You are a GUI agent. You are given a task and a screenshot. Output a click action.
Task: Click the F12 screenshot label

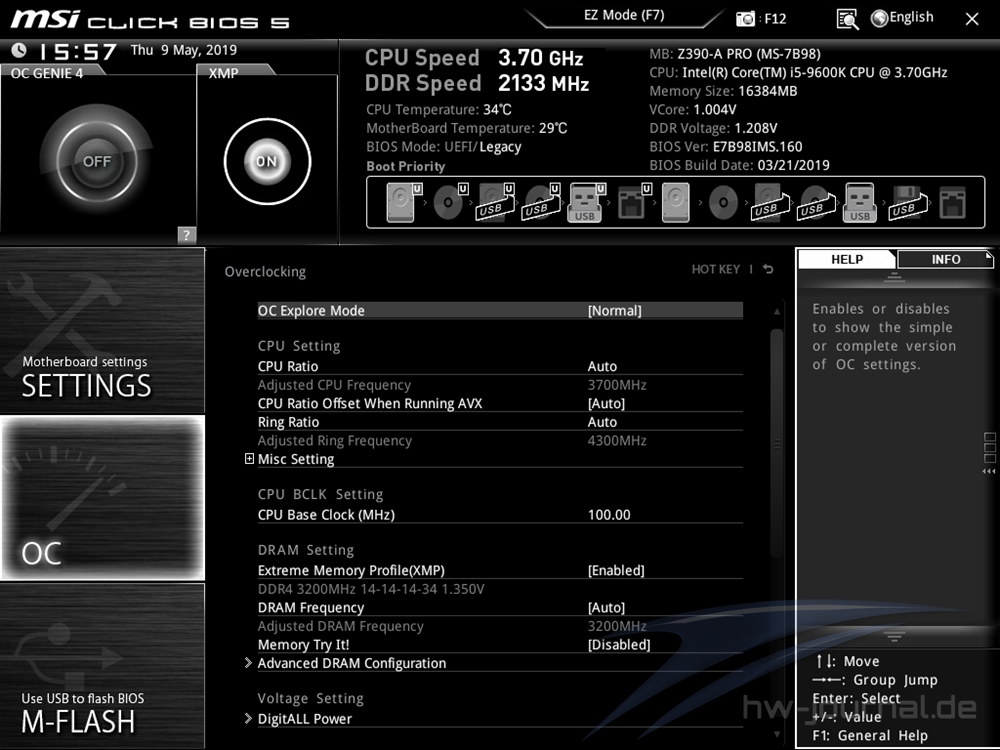click(775, 18)
